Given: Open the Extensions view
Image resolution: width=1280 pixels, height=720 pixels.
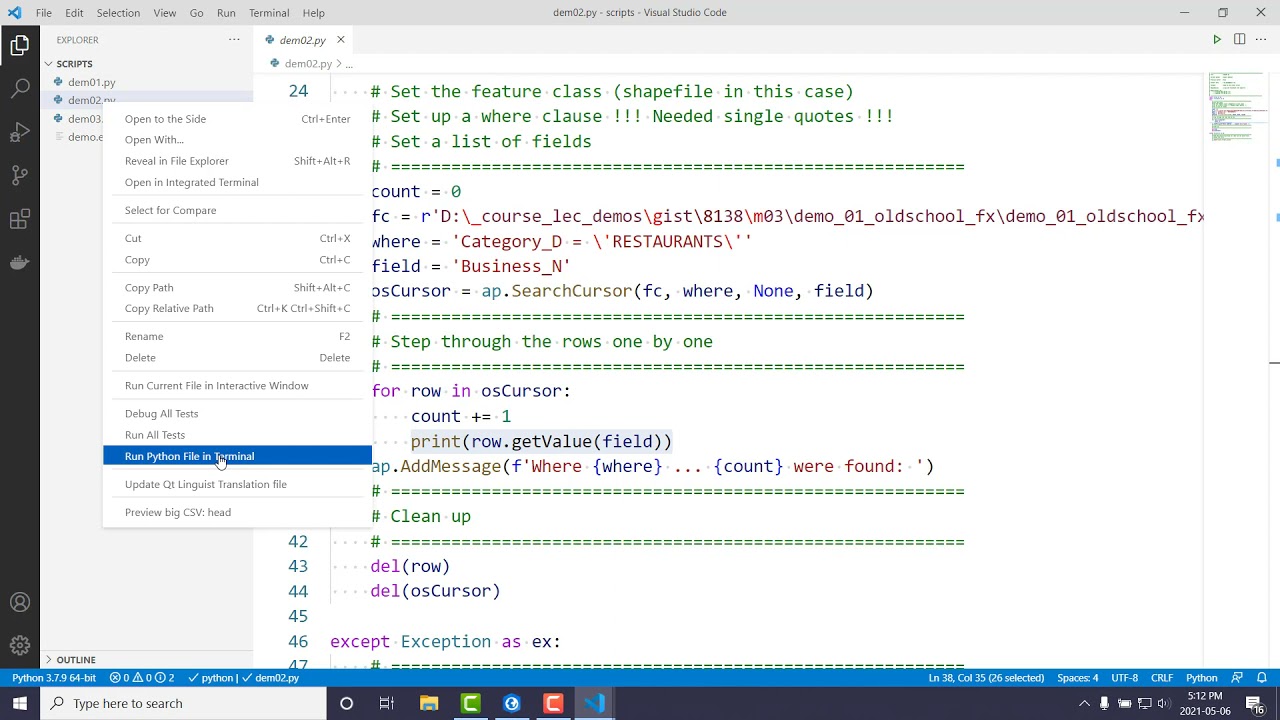Looking at the screenshot, I should 20,220.
